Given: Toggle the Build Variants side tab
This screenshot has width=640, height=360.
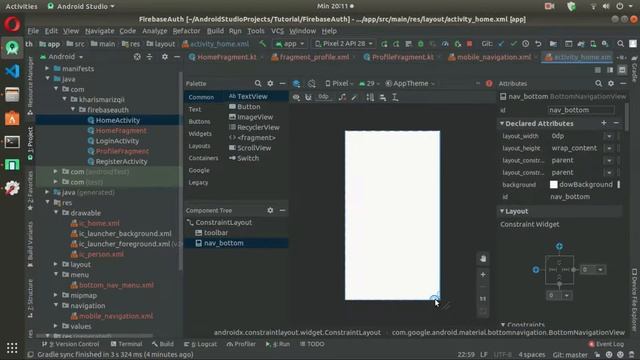Looking at the screenshot, I should click(x=30, y=244).
